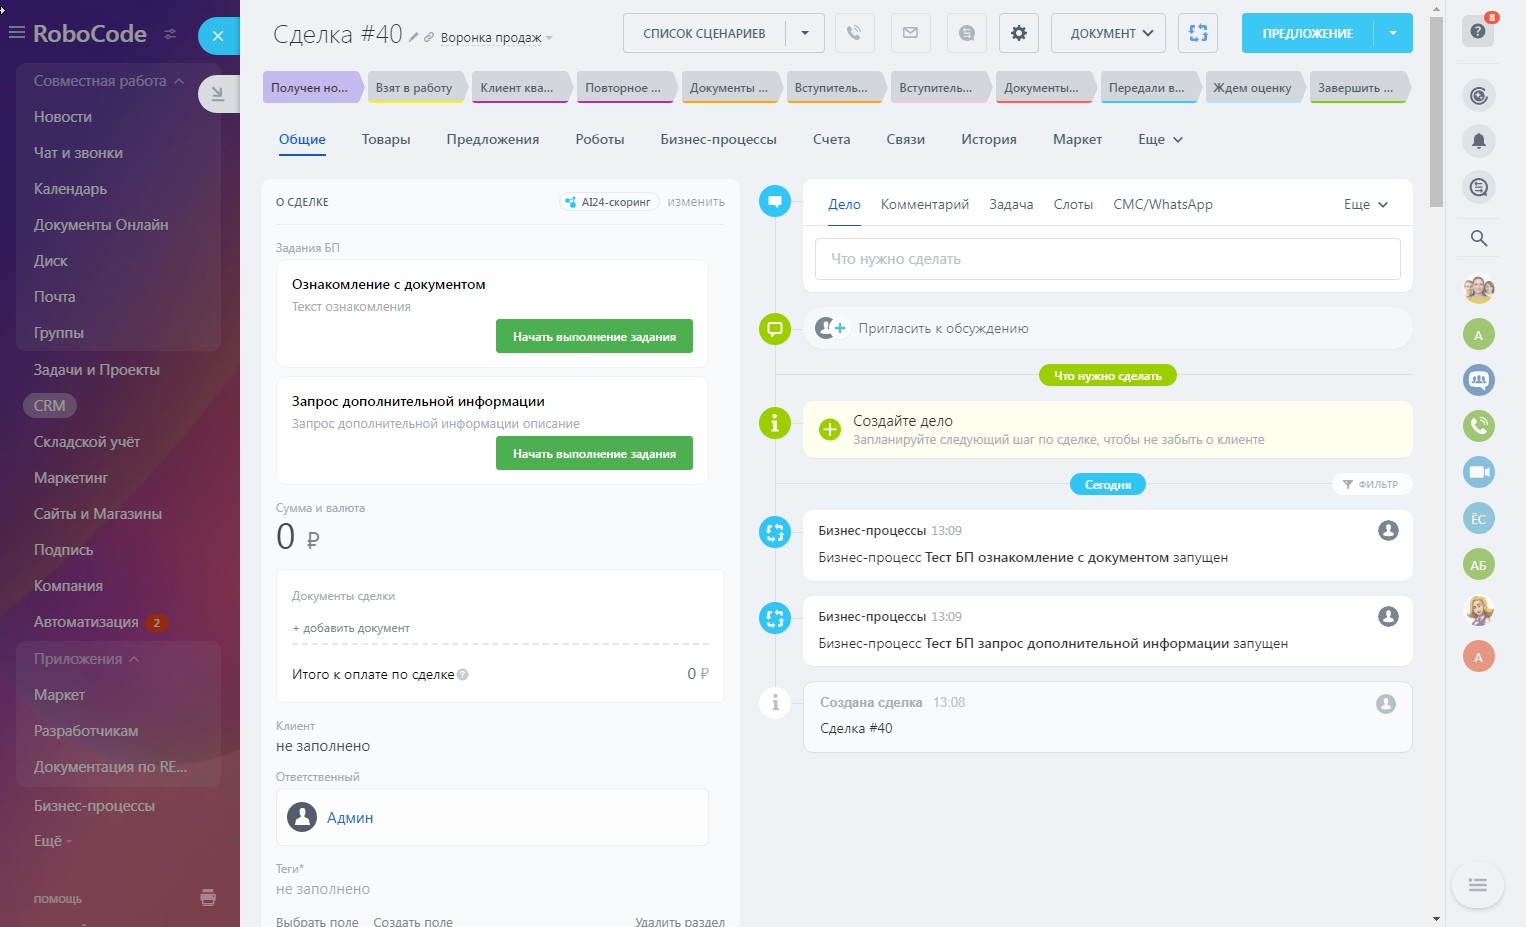Open the Комментарий tab in timeline
This screenshot has height=927, width=1526.
tap(924, 204)
